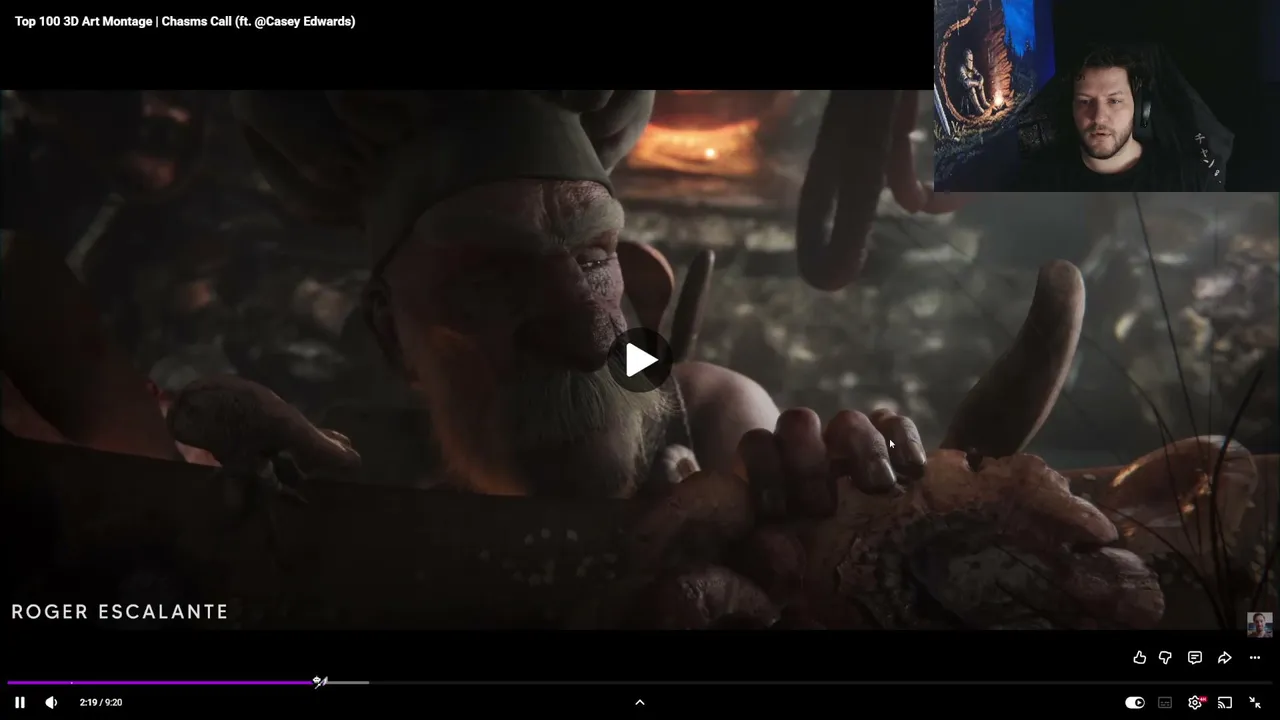The width and height of the screenshot is (1280, 720).
Task: Click the channel avatar watermark thumbnail
Action: pos(1260,625)
